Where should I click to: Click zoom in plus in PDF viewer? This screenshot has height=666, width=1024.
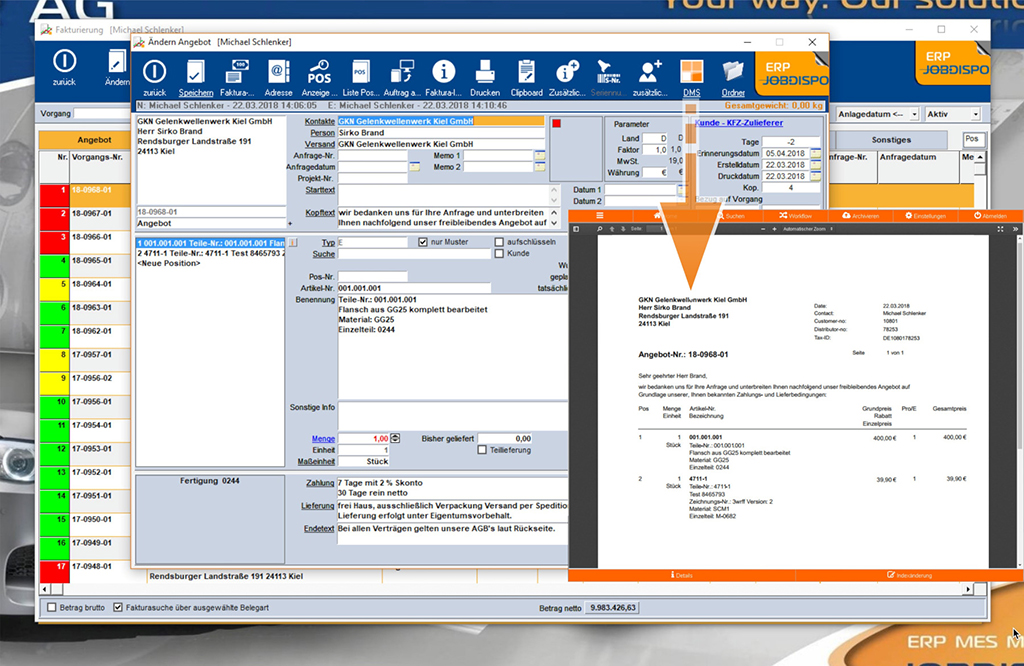click(x=775, y=229)
